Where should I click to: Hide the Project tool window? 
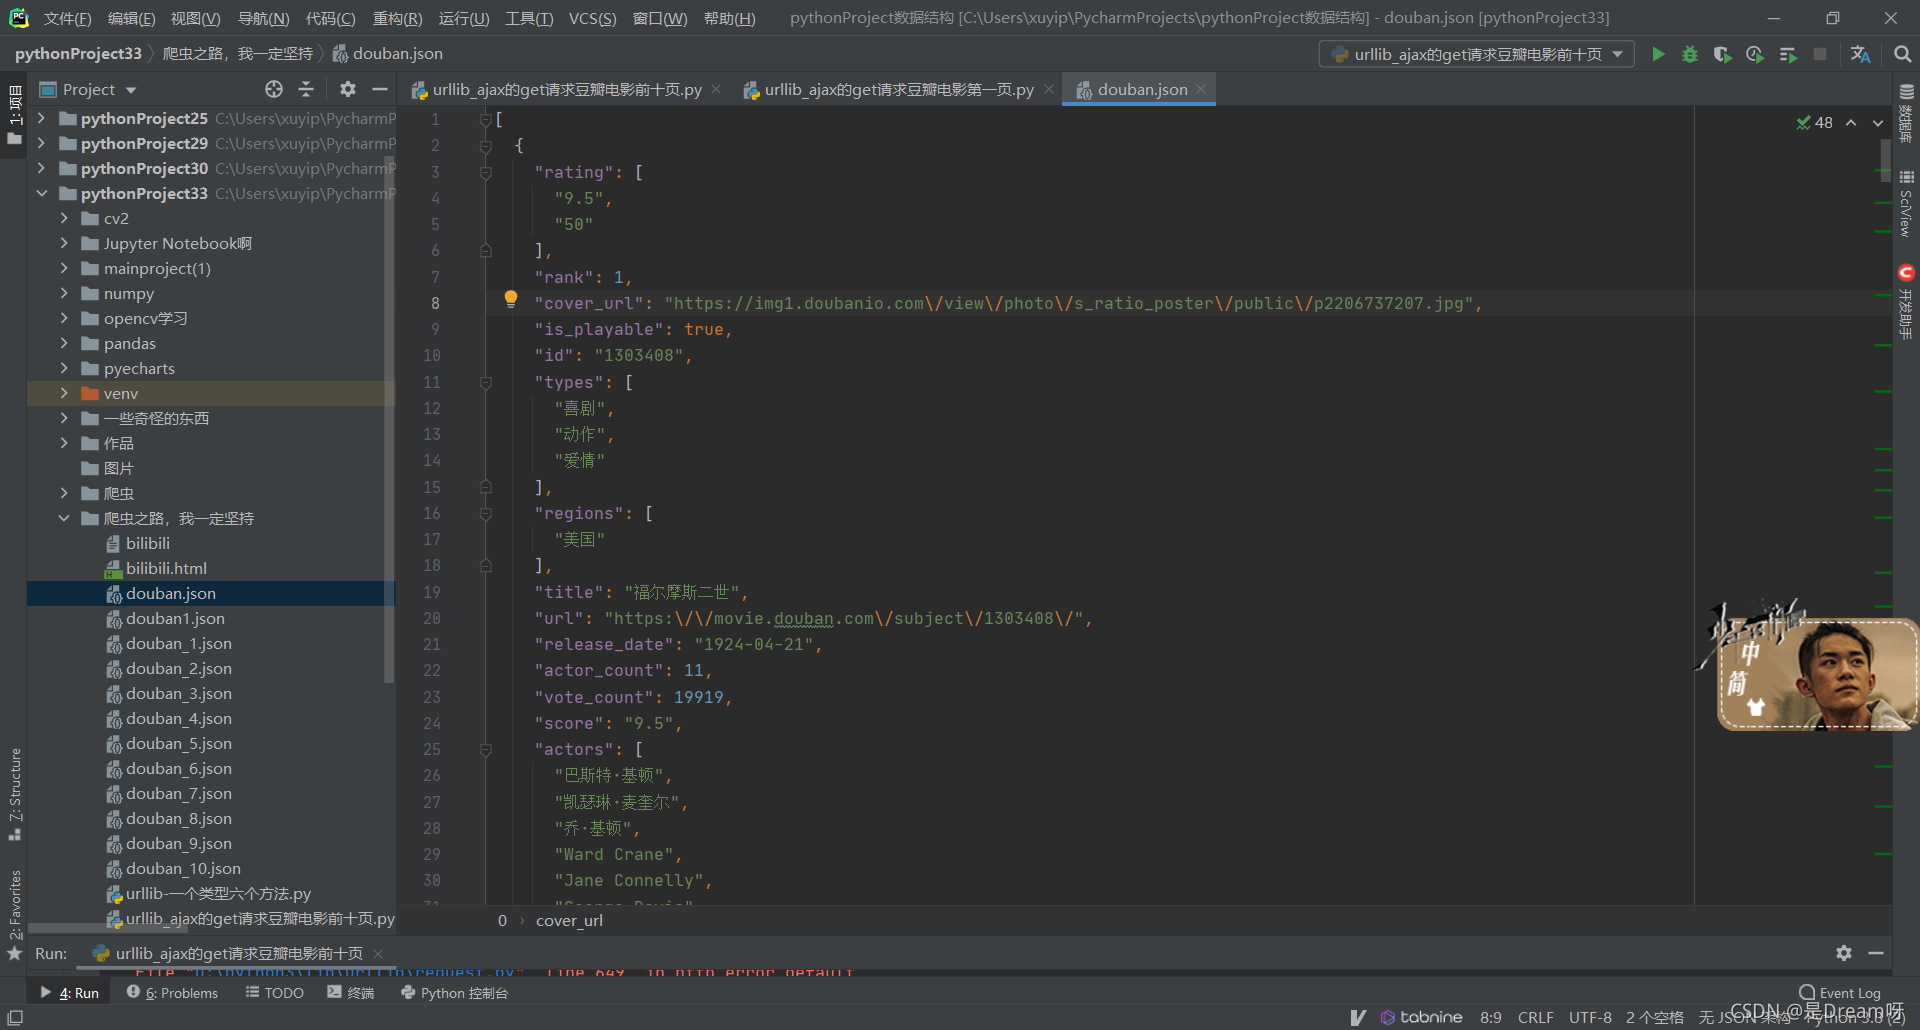380,89
